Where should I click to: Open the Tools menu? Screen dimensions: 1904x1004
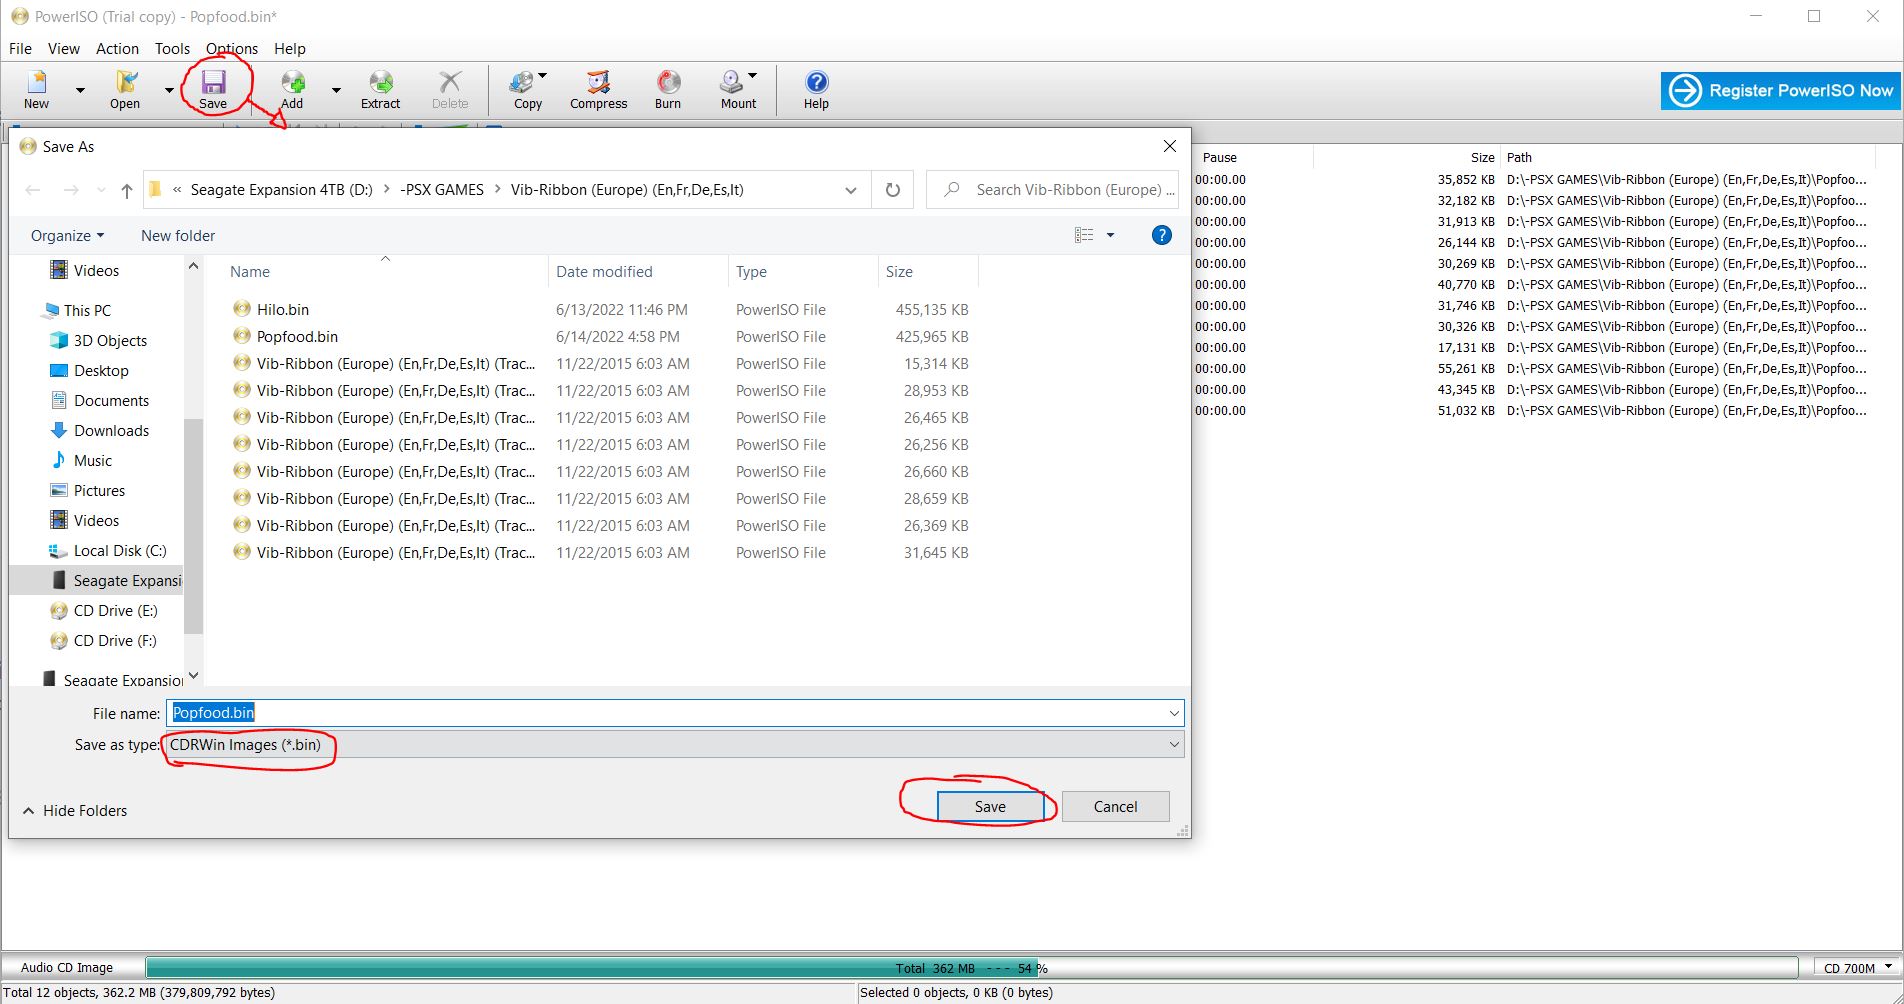pyautogui.click(x=172, y=48)
